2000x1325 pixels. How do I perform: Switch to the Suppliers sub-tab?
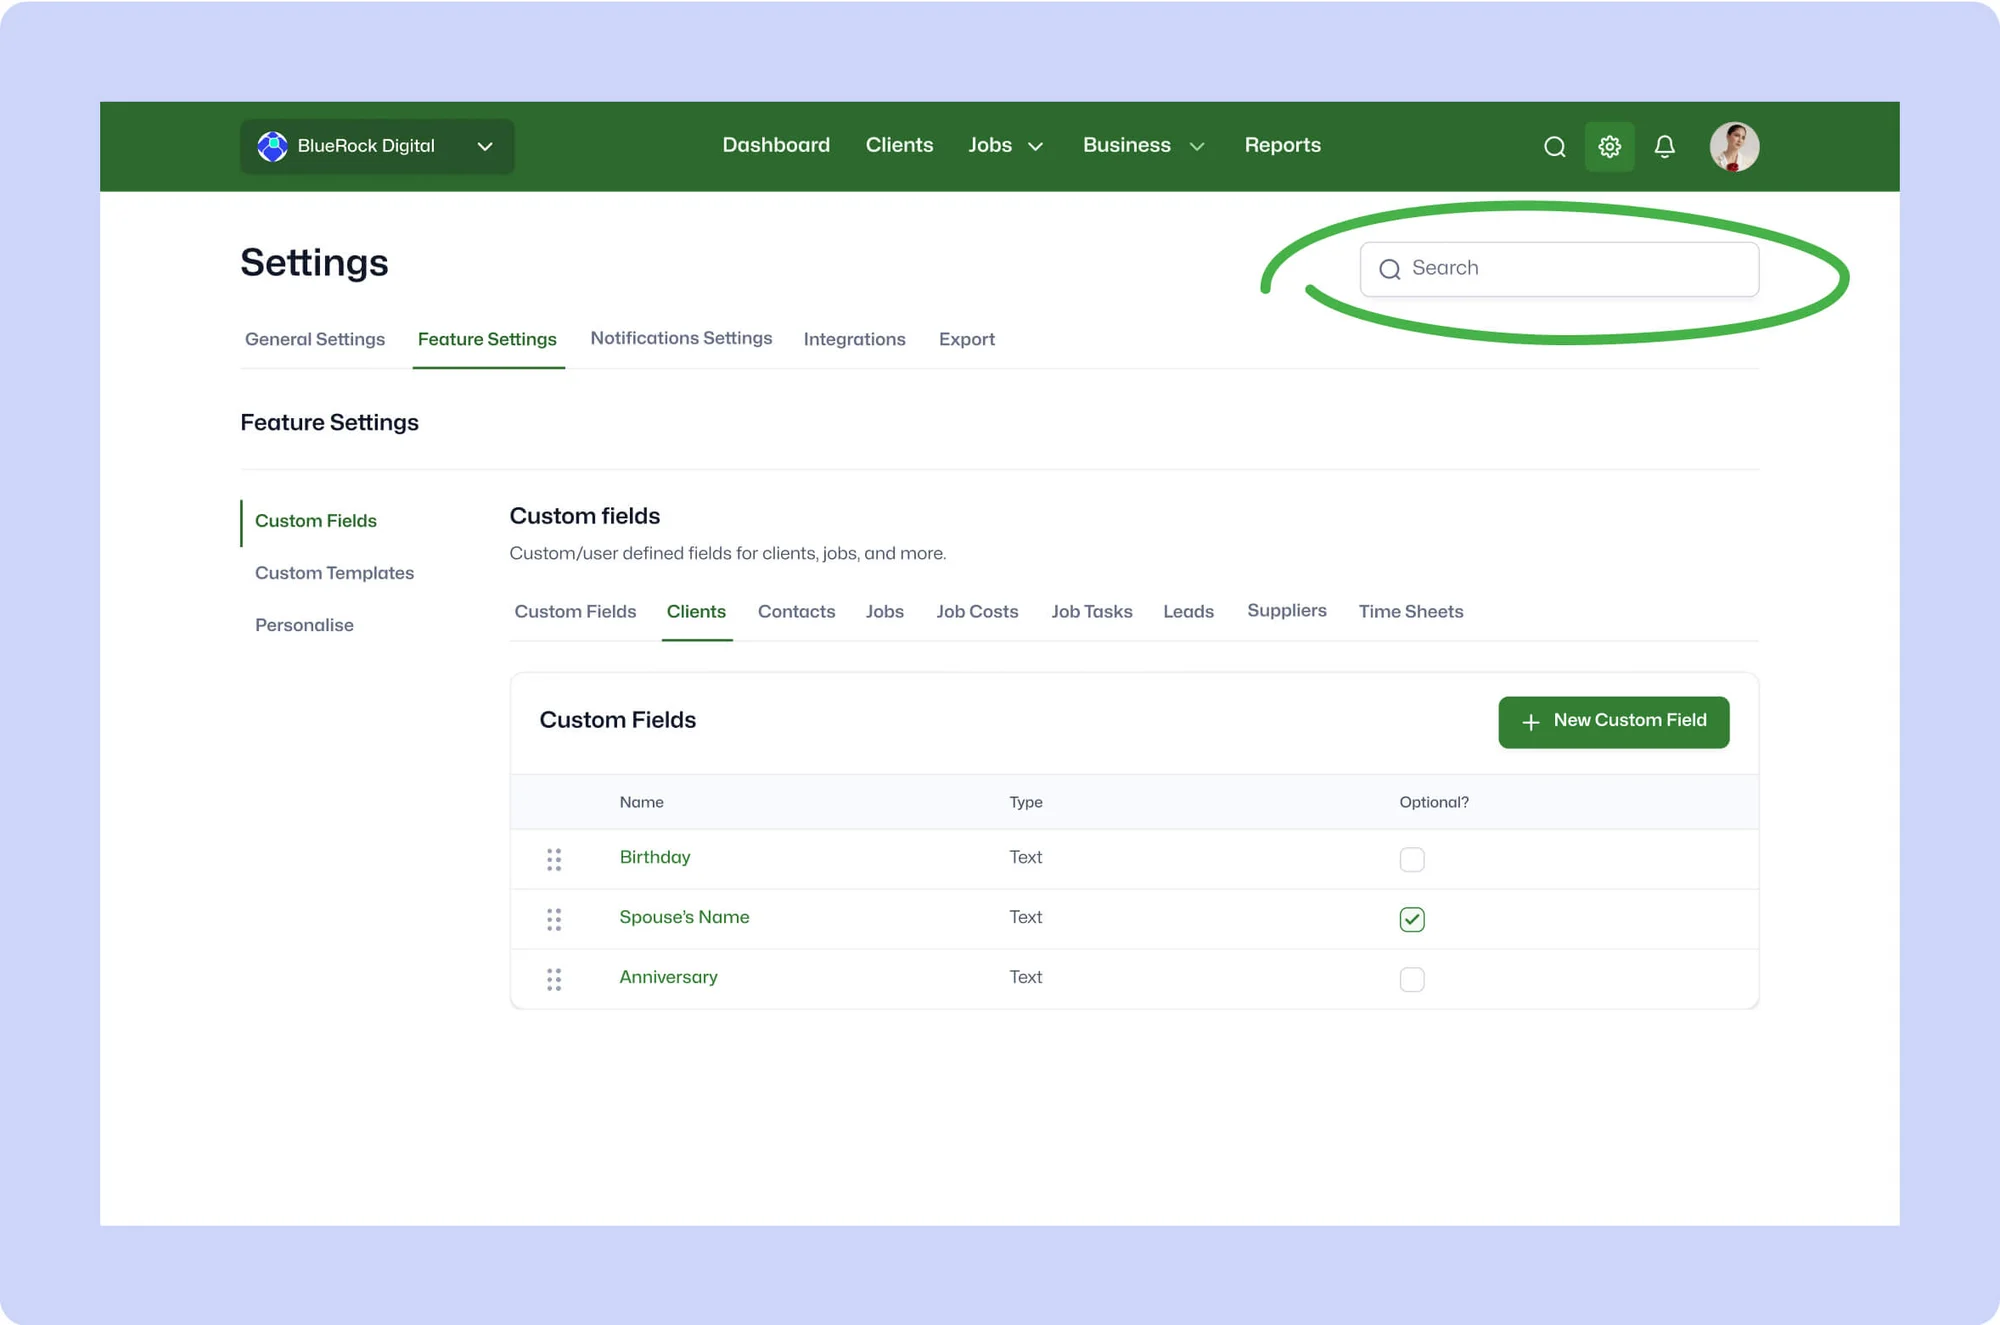pyautogui.click(x=1286, y=610)
